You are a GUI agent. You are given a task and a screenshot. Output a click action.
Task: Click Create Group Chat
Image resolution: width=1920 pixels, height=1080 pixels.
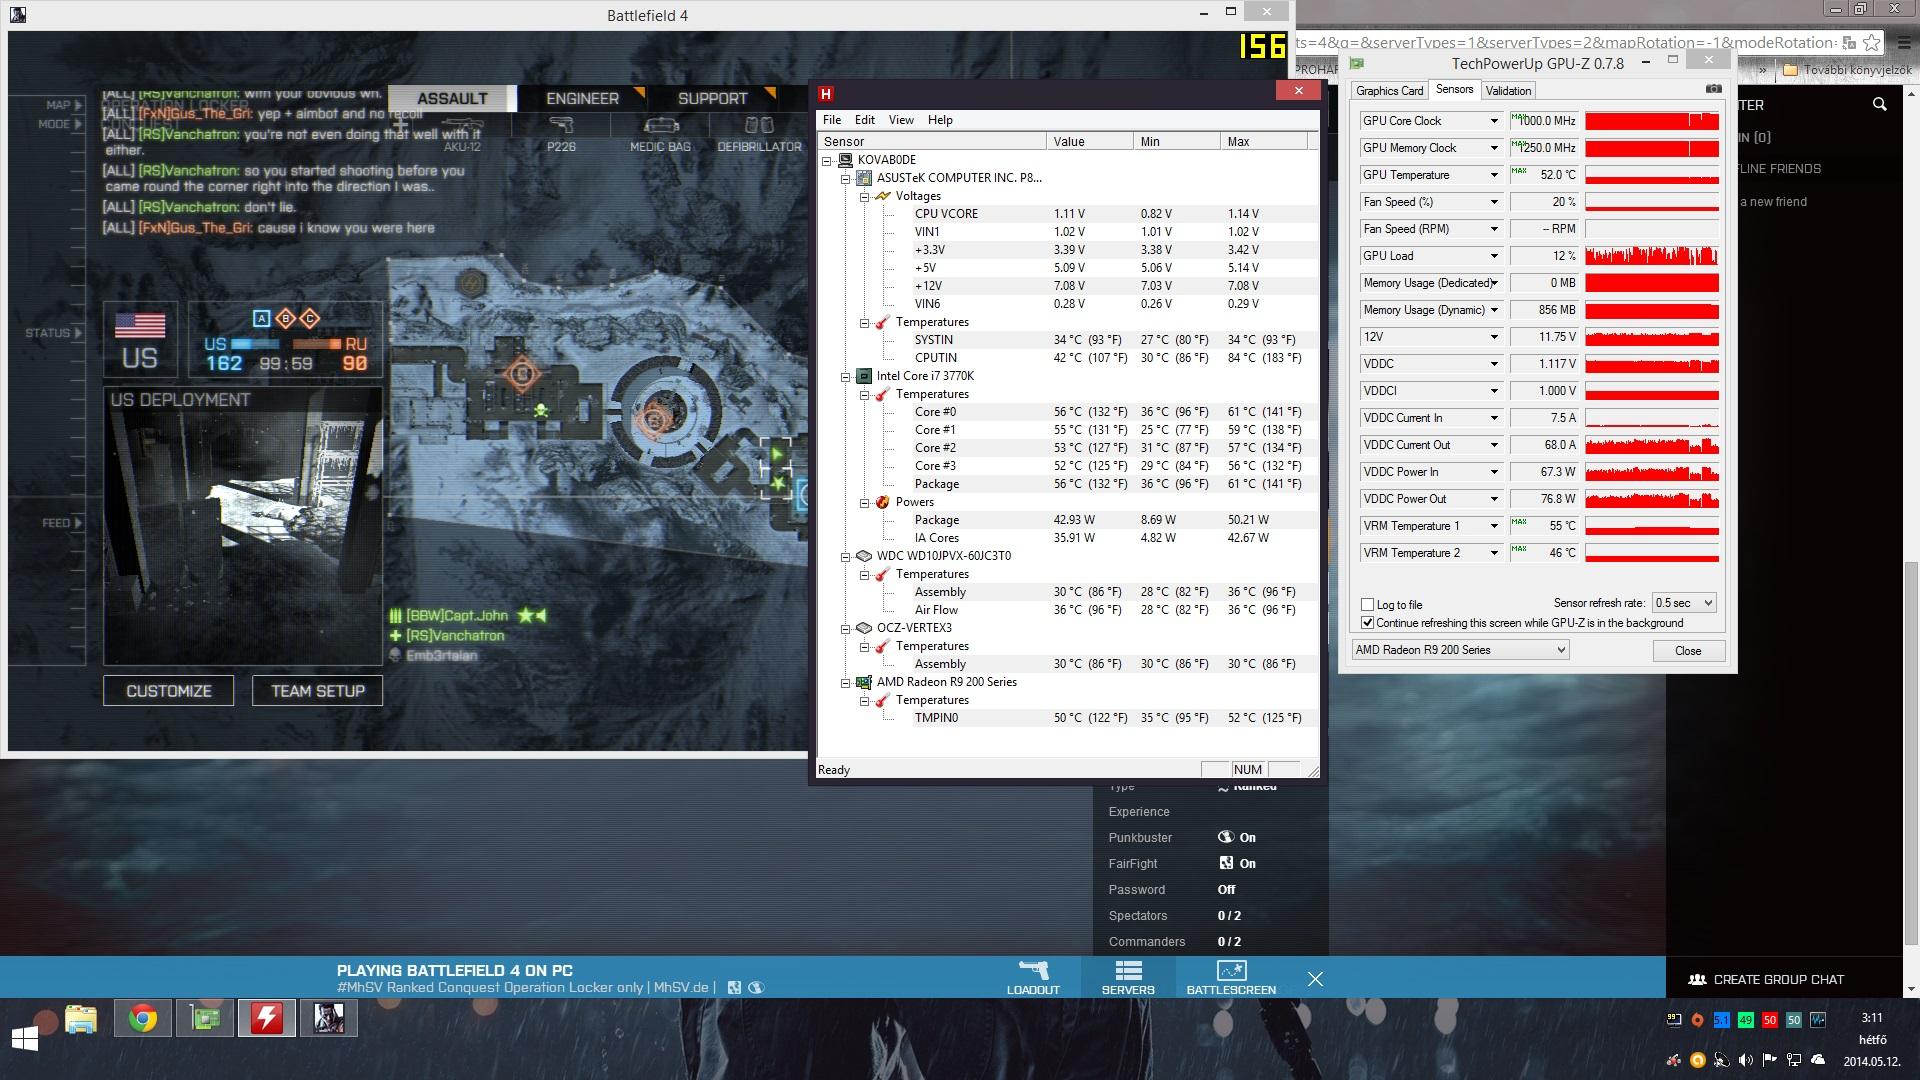click(1778, 980)
